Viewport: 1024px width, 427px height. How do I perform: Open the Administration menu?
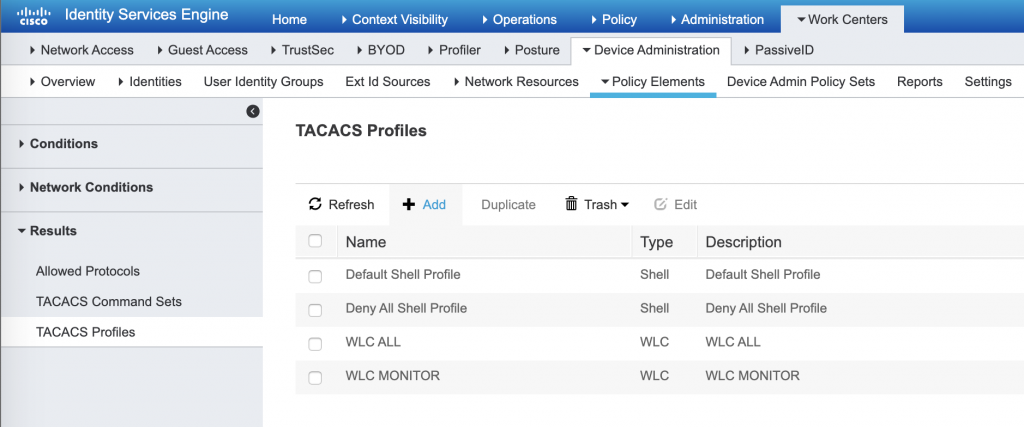716,20
